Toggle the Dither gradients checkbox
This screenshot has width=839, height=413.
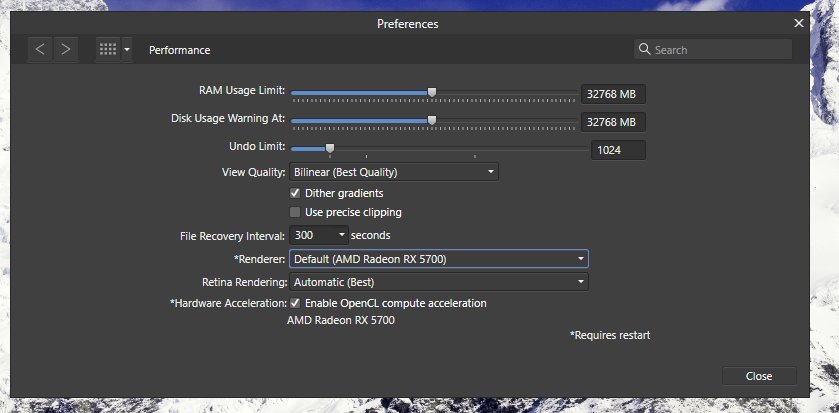click(295, 193)
